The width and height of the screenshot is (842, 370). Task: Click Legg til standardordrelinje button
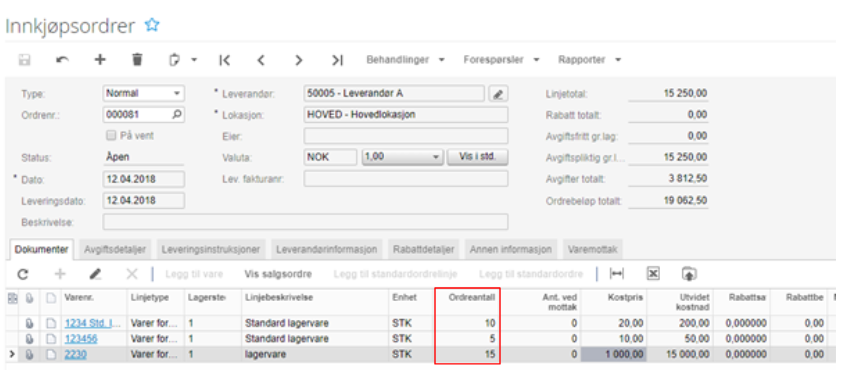395,274
